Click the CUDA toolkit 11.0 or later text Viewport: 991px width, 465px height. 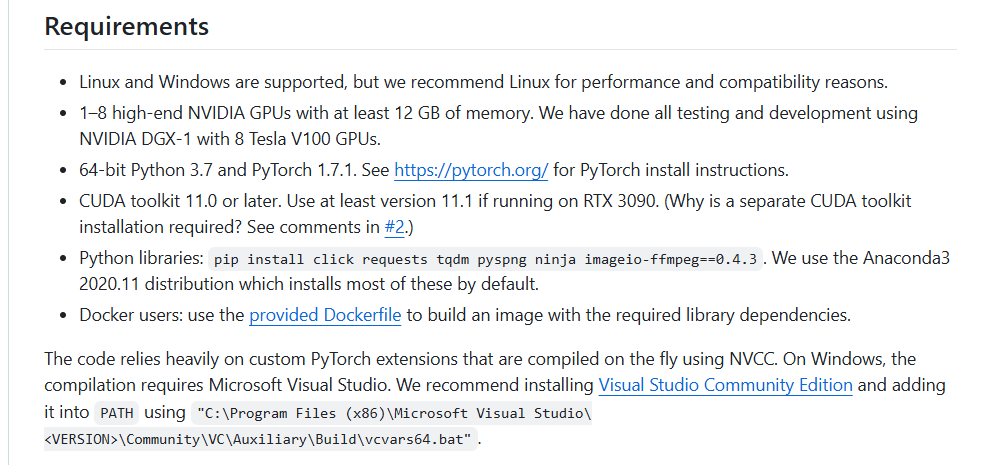(180, 201)
